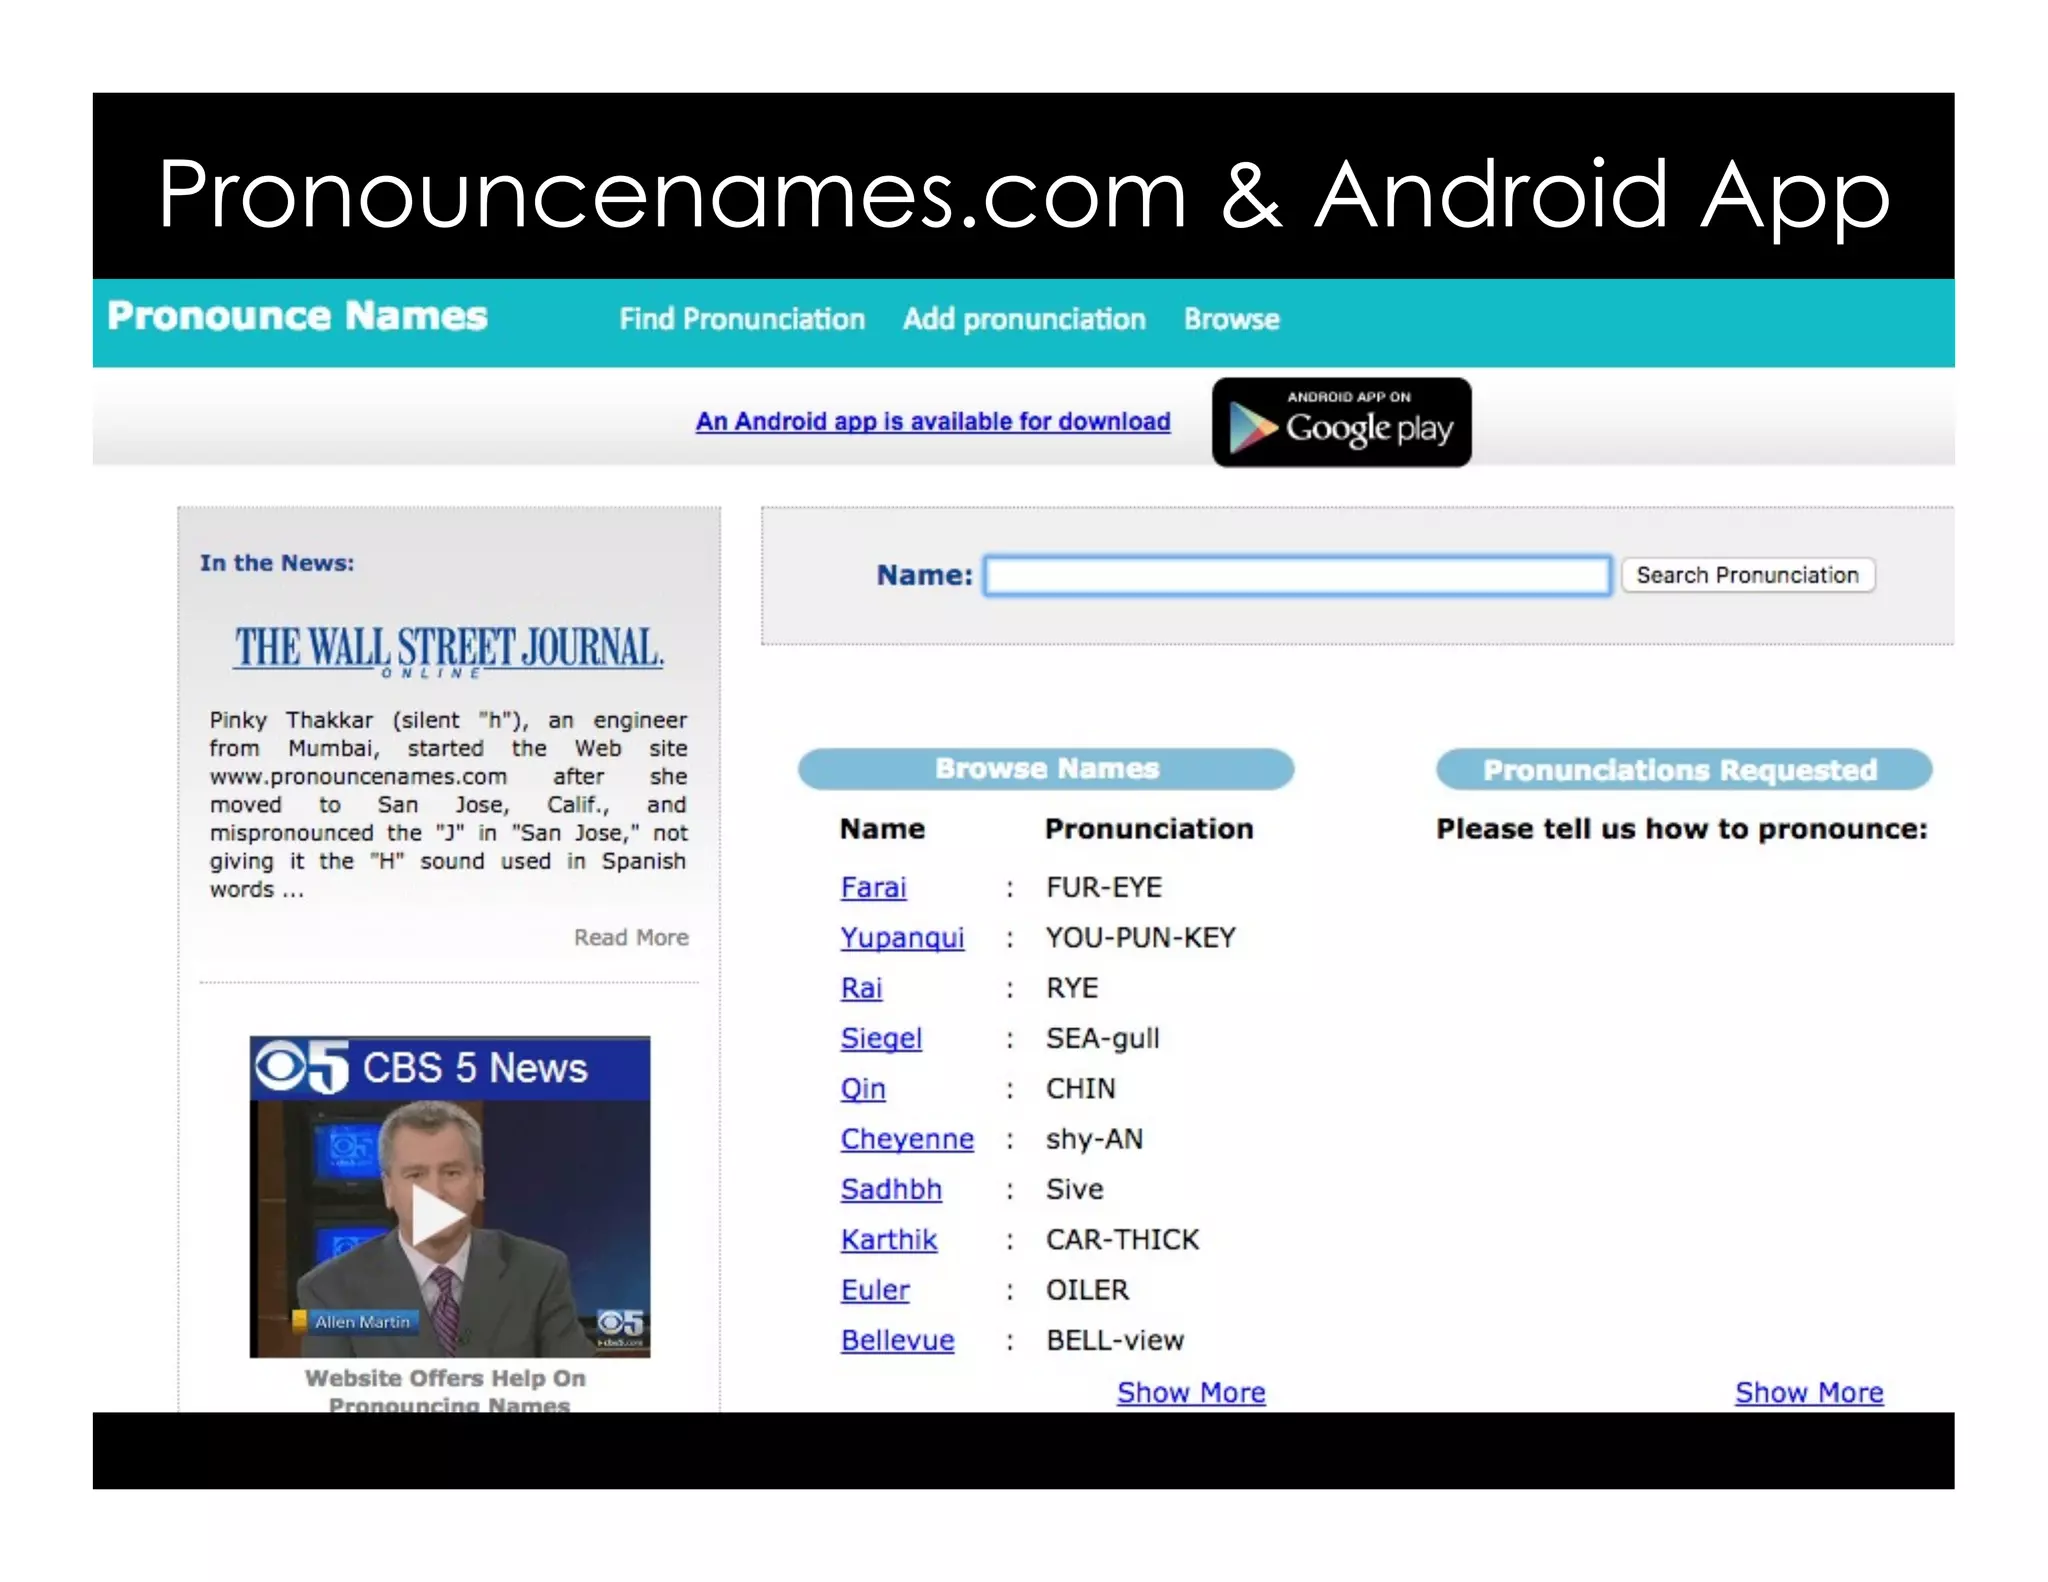The image size is (2048, 1582).
Task: Open the name Euler
Action: [875, 1290]
